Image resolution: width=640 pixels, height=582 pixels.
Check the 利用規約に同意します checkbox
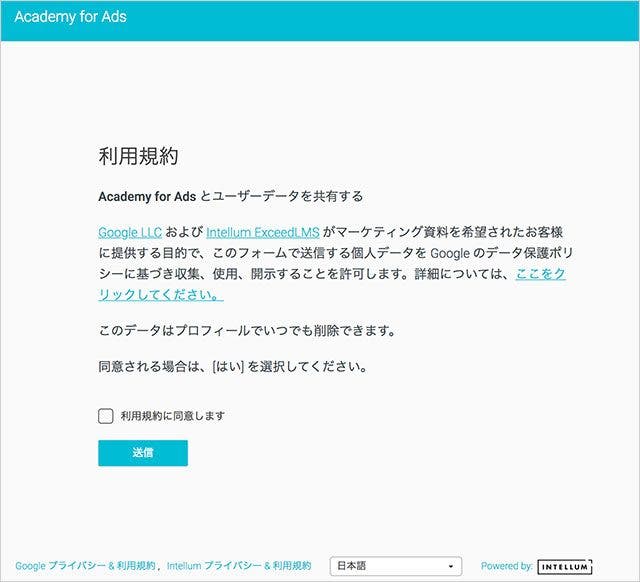[x=106, y=416]
